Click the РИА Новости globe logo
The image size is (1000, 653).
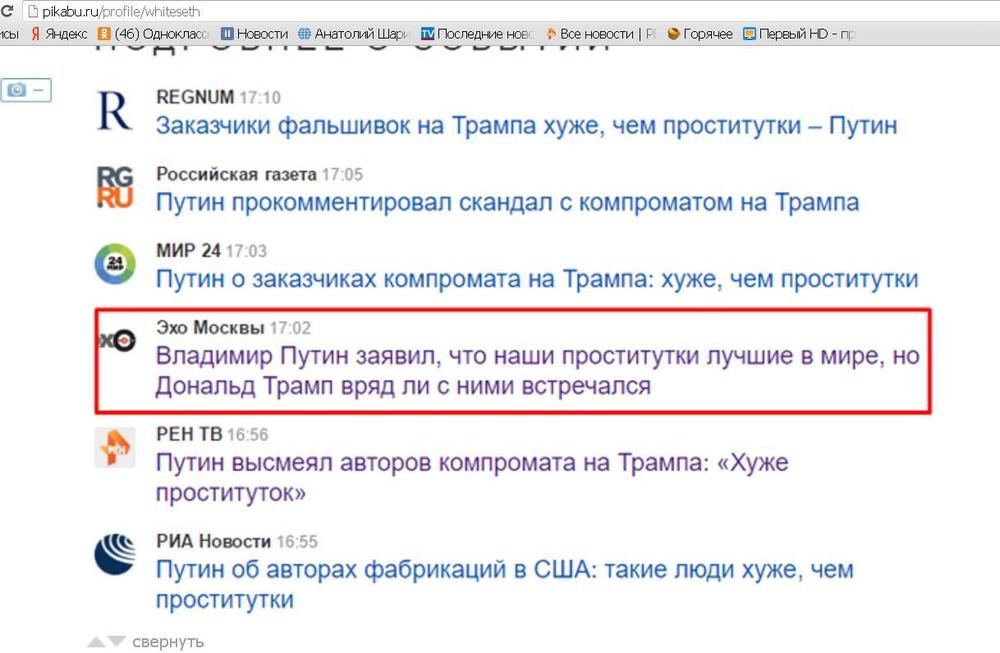pos(115,554)
